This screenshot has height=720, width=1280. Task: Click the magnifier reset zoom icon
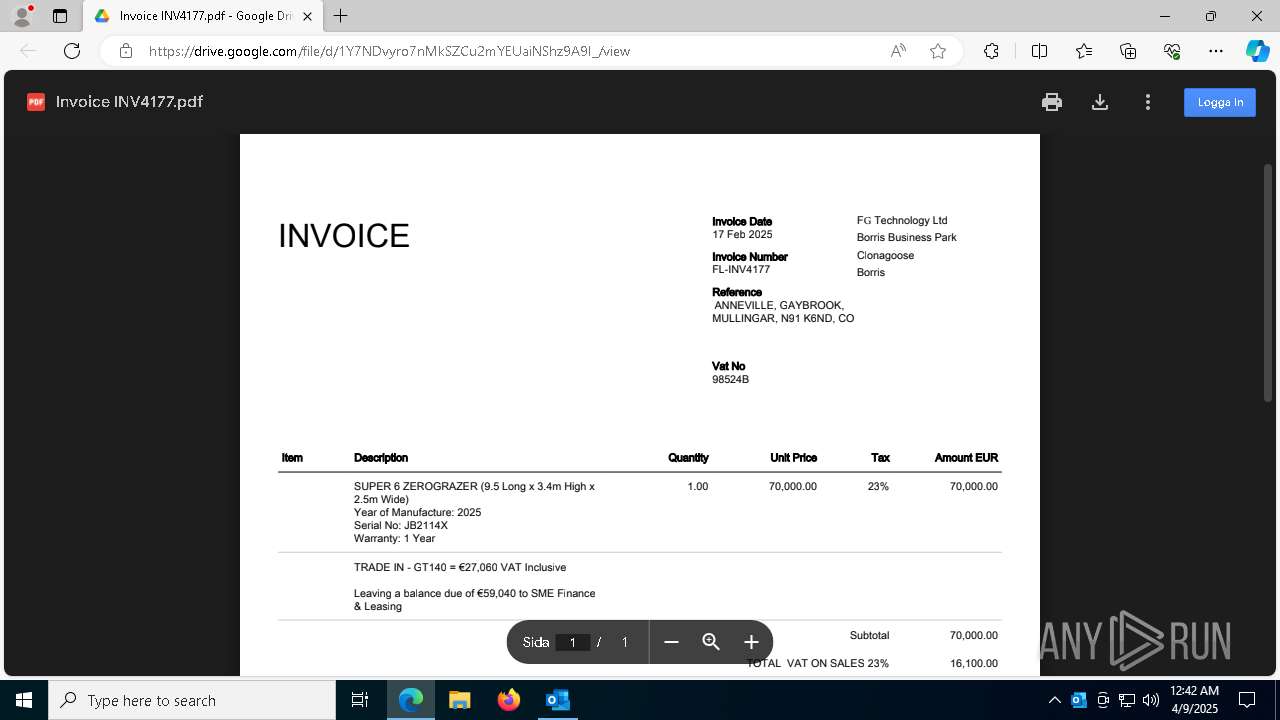click(x=711, y=642)
